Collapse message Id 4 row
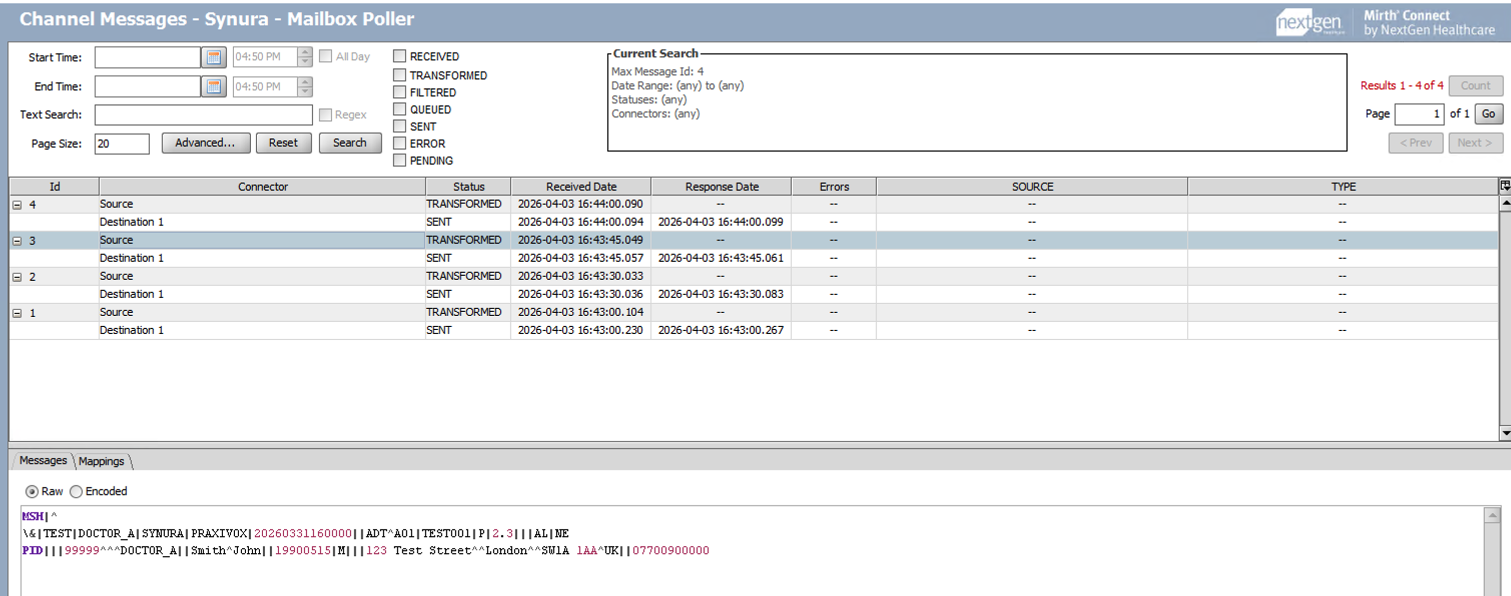Image resolution: width=1511 pixels, height=596 pixels. pyautogui.click(x=17, y=204)
